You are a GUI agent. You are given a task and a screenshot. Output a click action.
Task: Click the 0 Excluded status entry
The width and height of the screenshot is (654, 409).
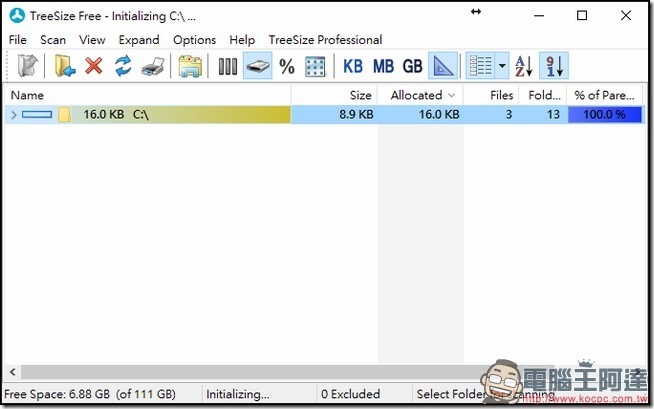351,394
